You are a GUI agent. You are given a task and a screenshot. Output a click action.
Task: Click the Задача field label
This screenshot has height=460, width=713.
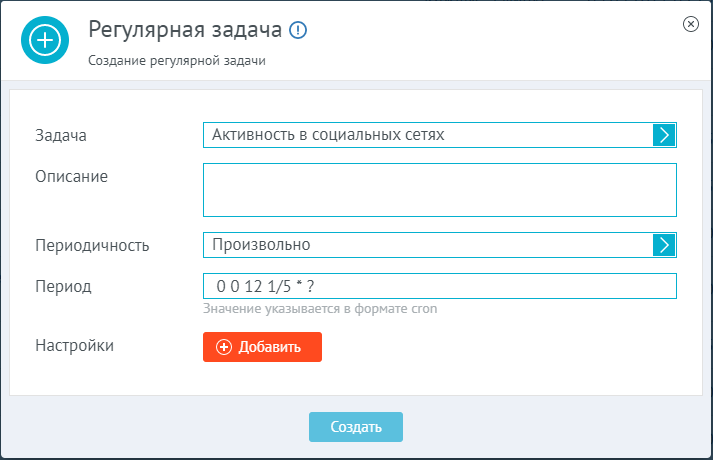(61, 135)
